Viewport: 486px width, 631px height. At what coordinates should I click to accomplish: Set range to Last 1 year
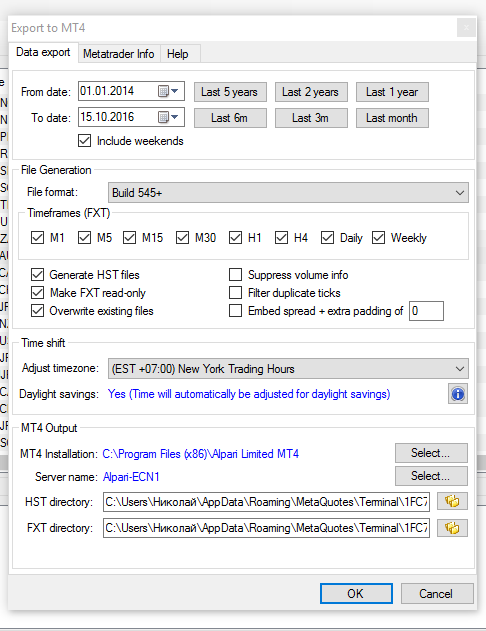pos(392,92)
